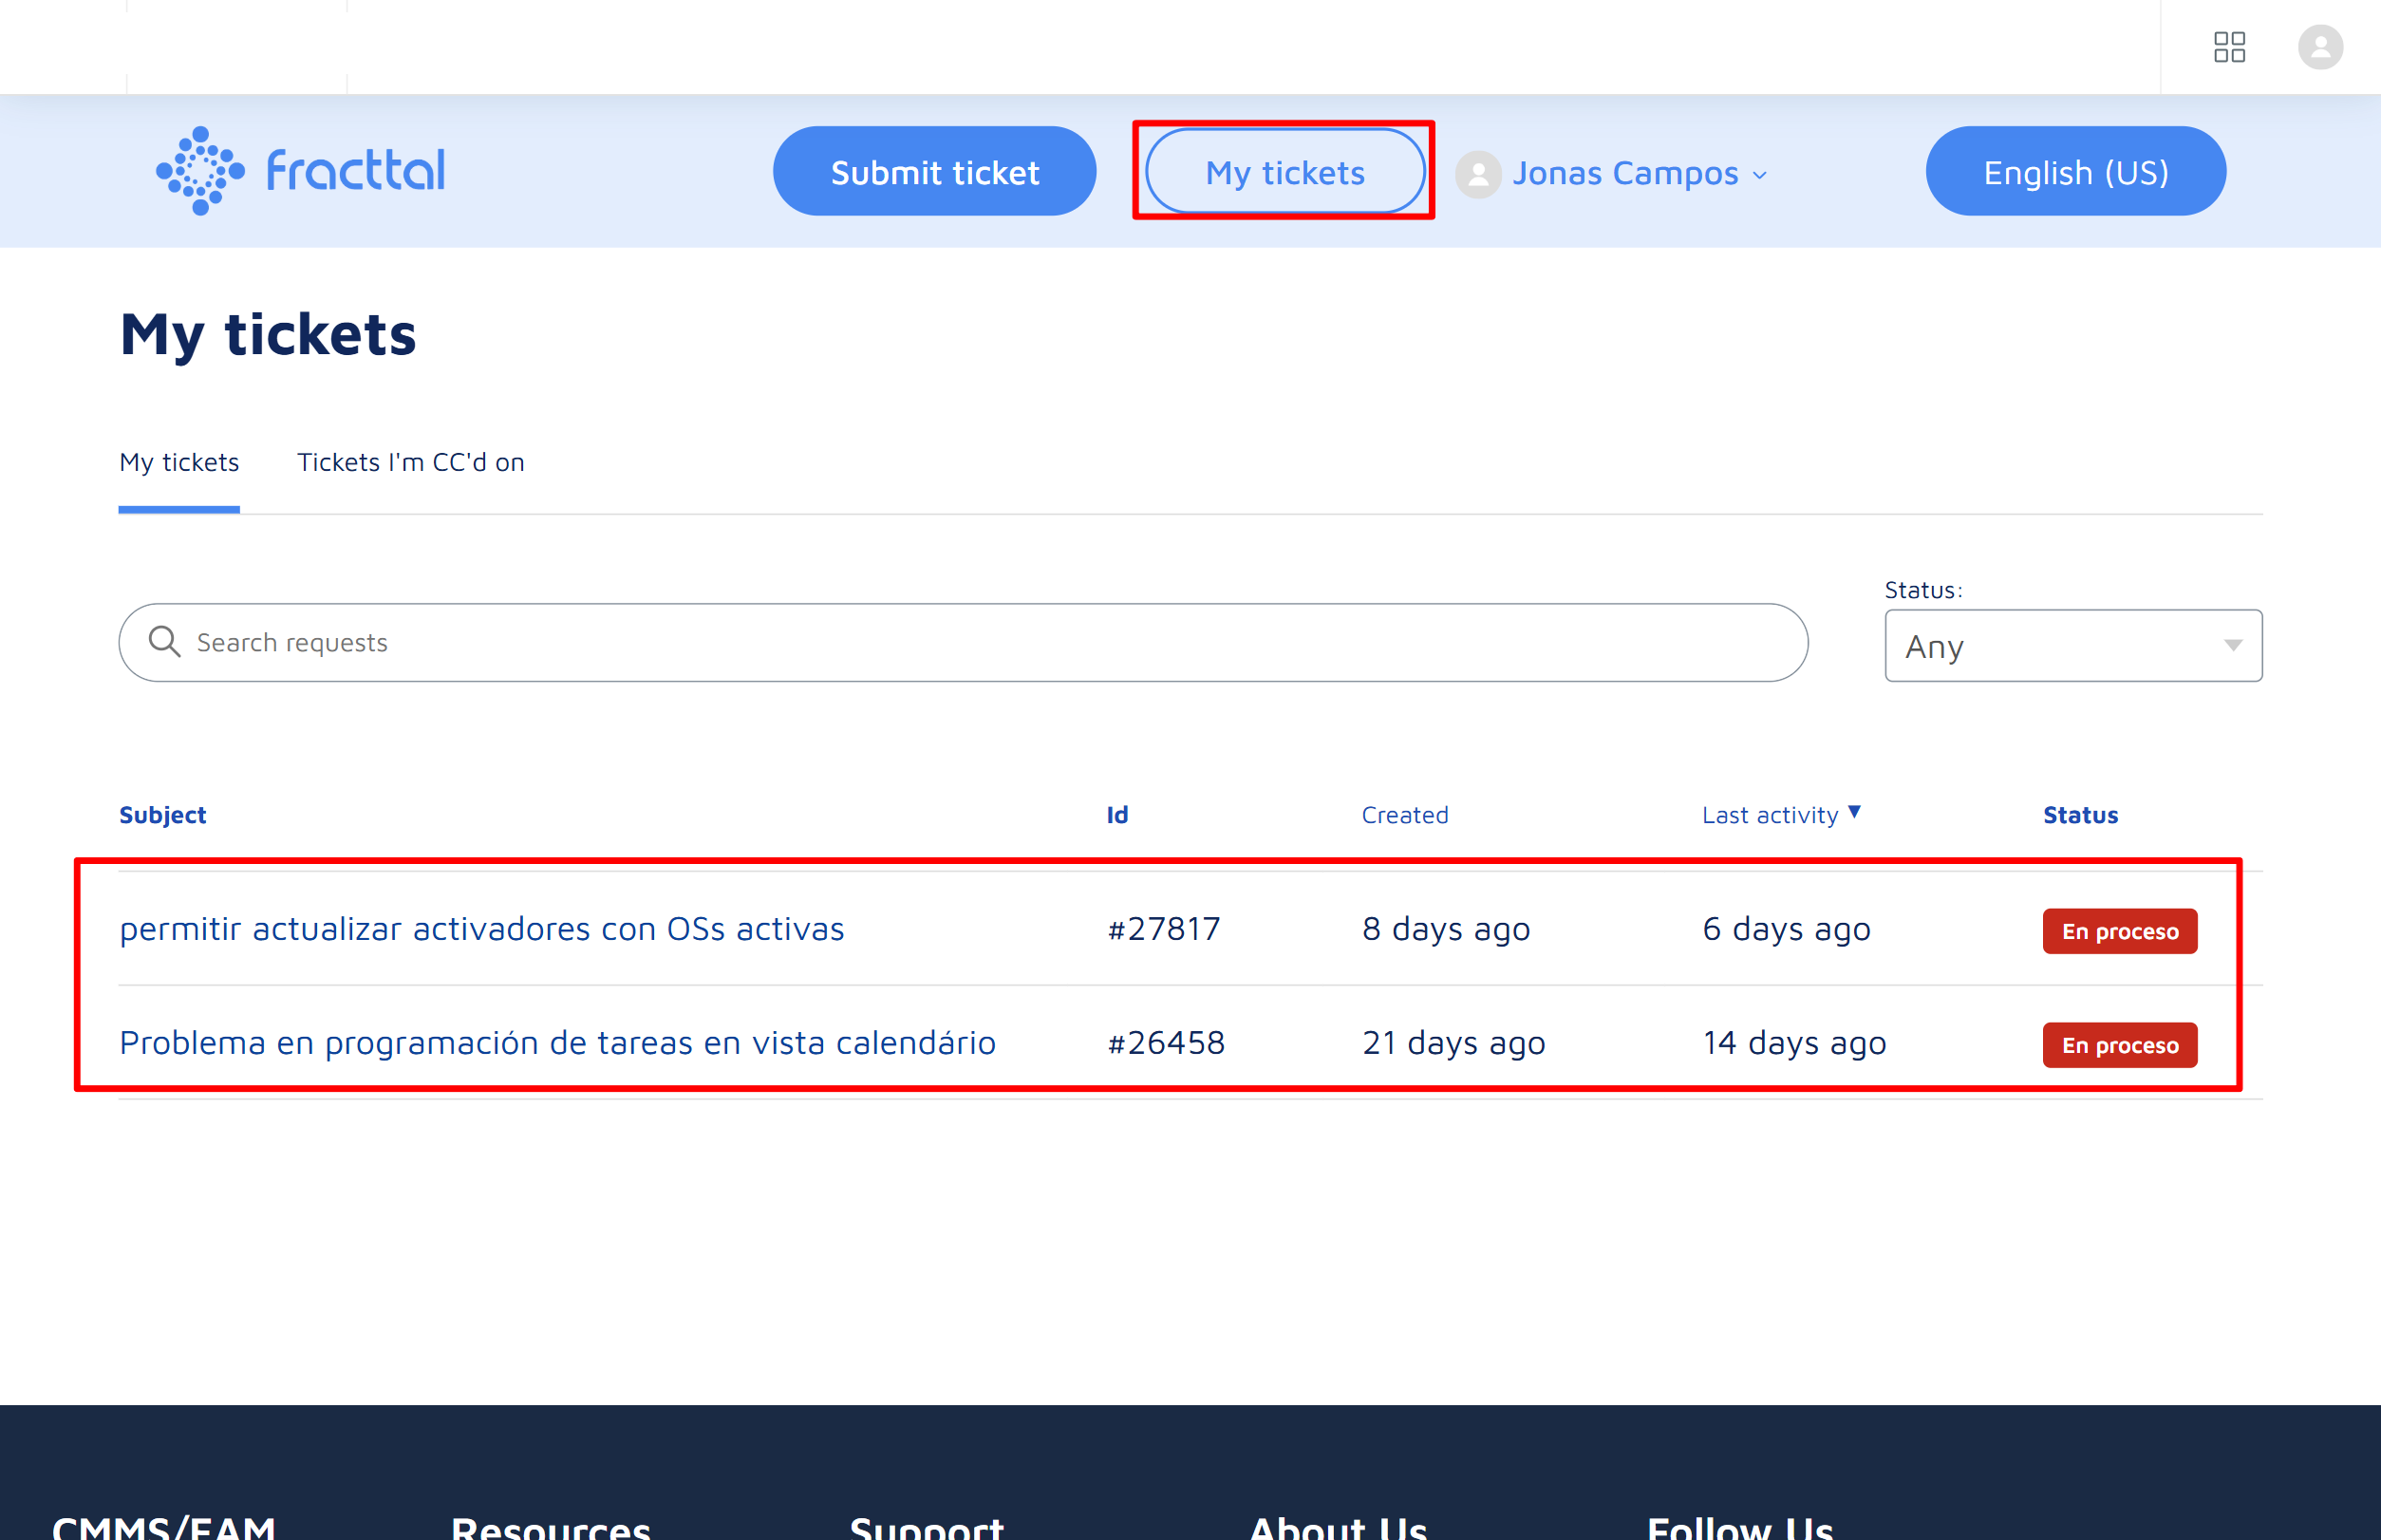Open the English (US) language selector
The image size is (2381, 1540).
pos(2076,172)
